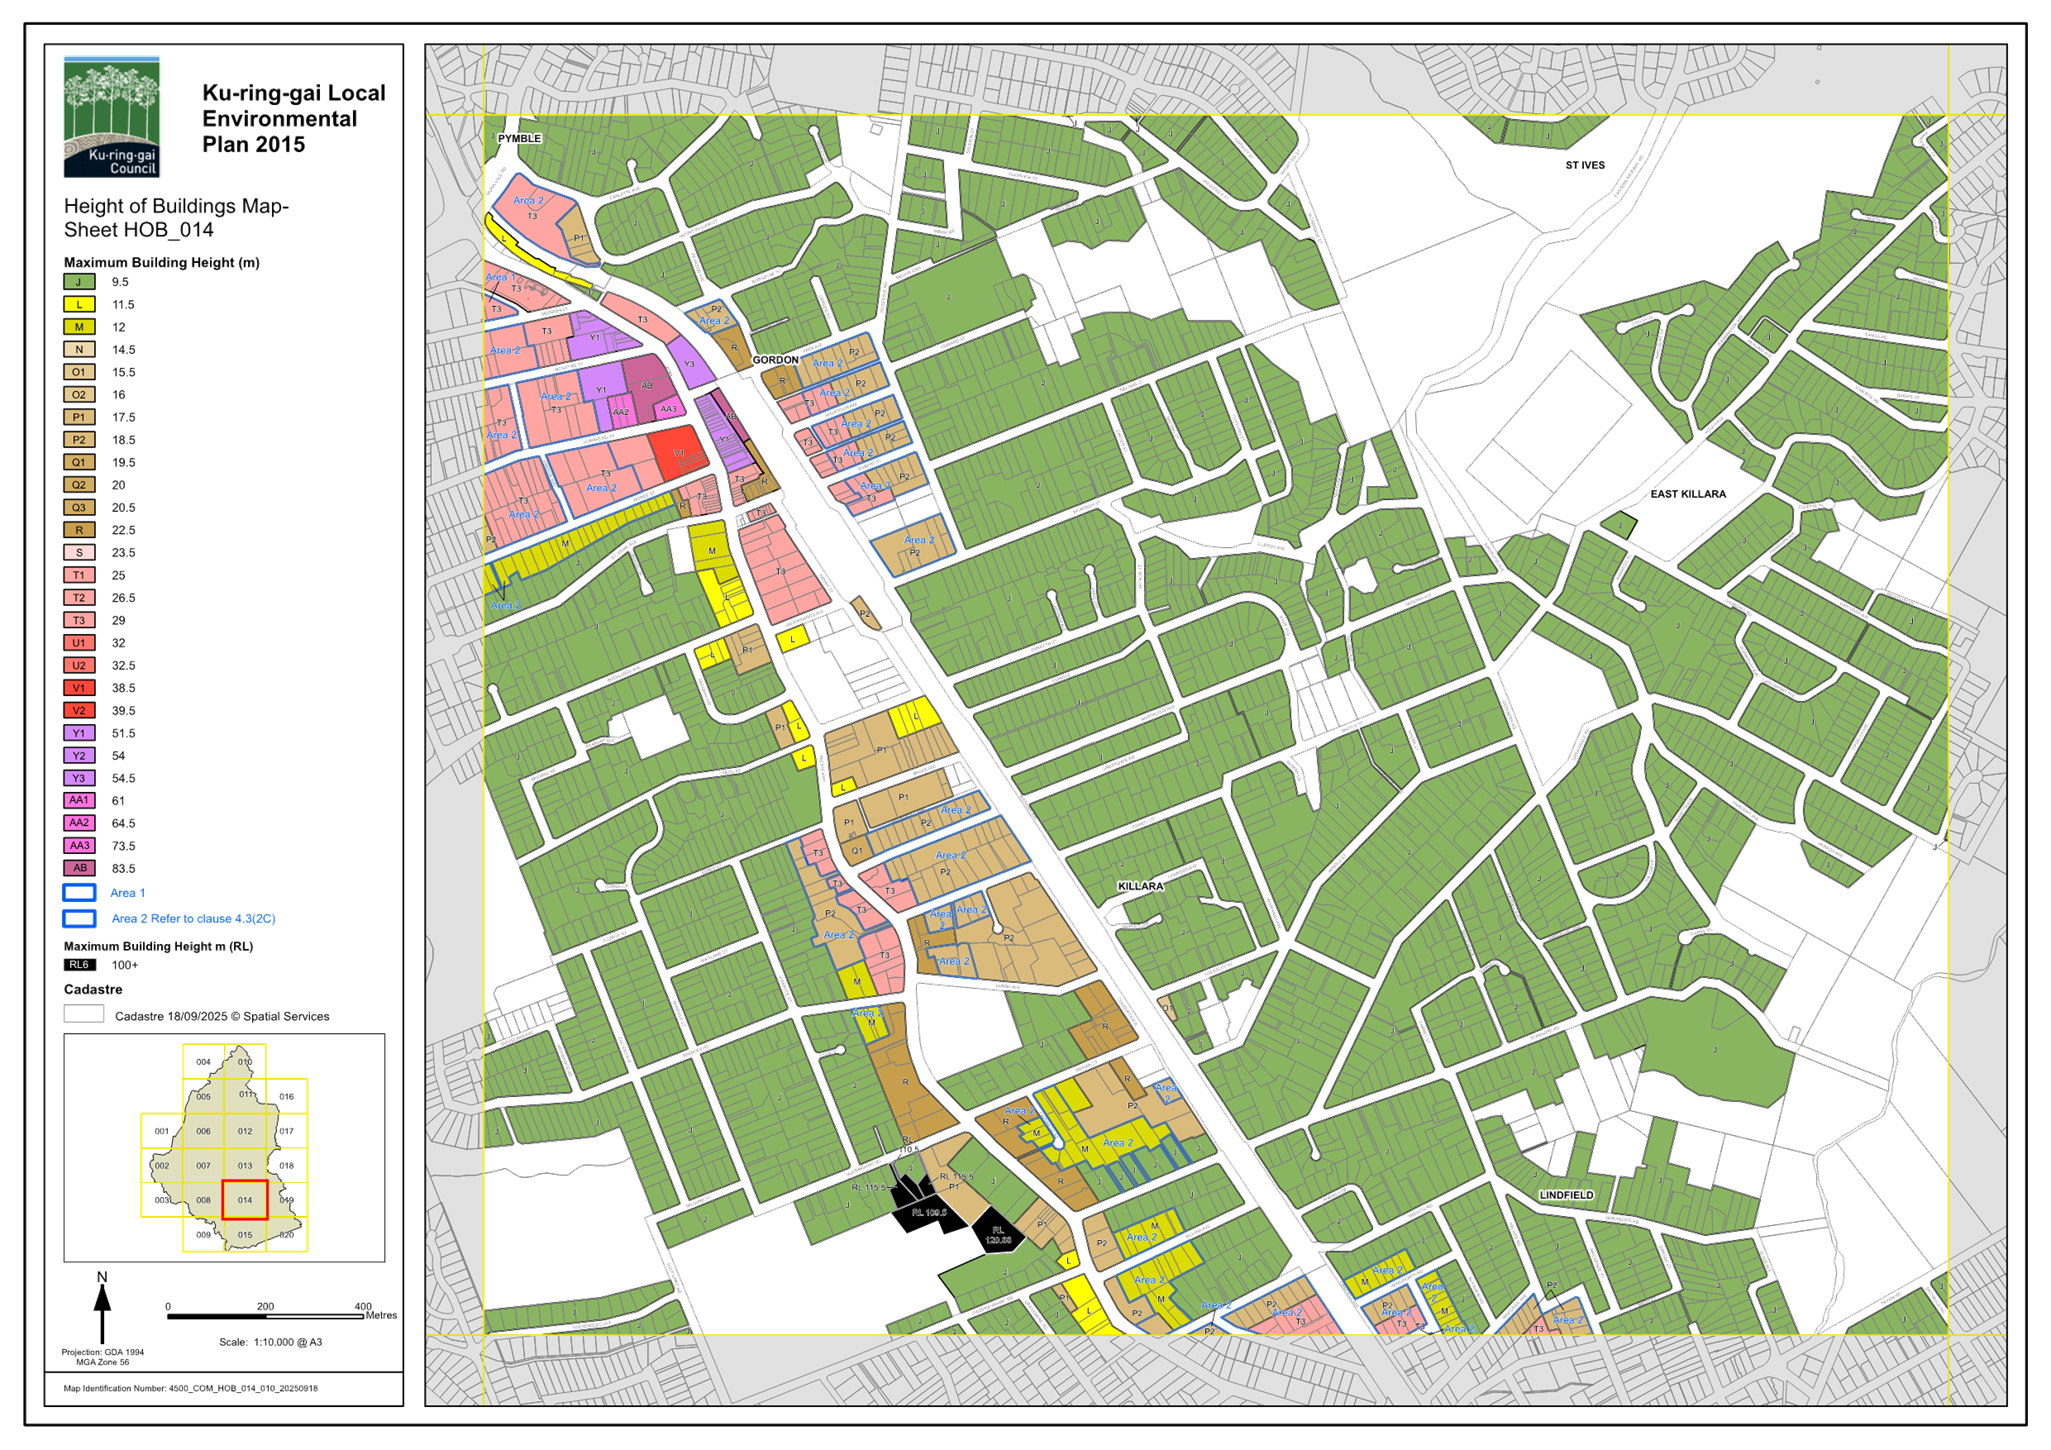The image size is (2051, 1450).
Task: Click the scale bar above Scale text
Action: 266,1316
